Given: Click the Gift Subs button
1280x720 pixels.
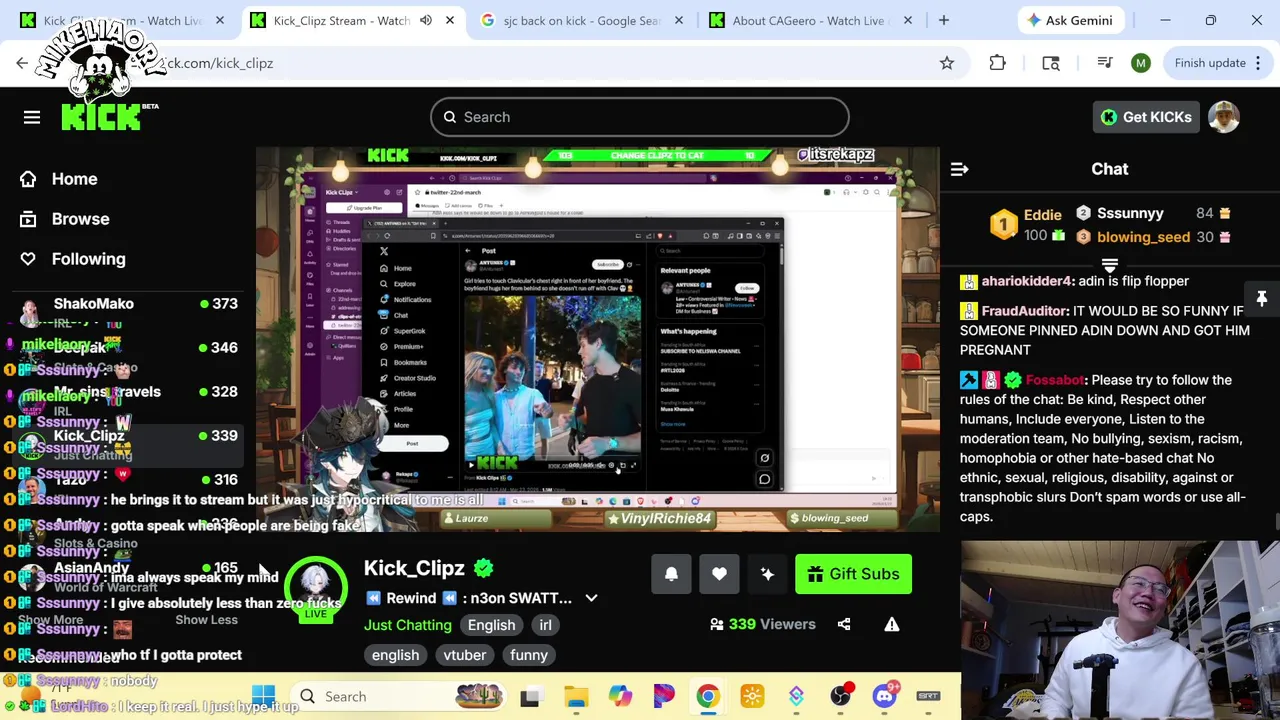Looking at the screenshot, I should pyautogui.click(x=853, y=574).
